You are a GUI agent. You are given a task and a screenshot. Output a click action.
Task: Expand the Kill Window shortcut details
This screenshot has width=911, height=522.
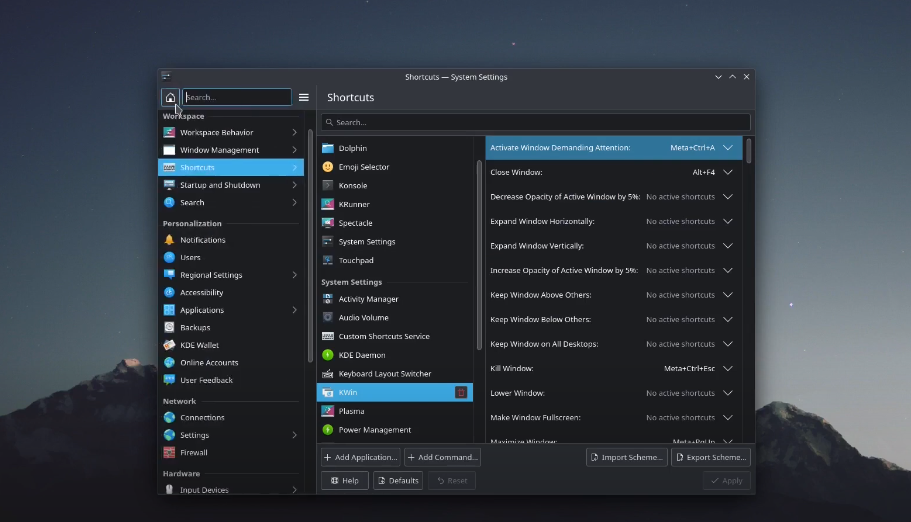[x=727, y=369]
